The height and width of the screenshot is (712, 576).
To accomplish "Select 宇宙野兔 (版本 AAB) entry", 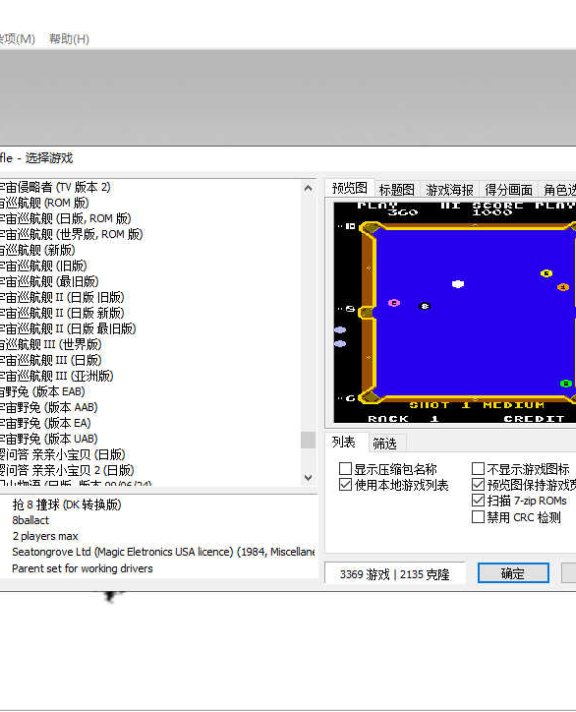I will pyautogui.click(x=49, y=407).
